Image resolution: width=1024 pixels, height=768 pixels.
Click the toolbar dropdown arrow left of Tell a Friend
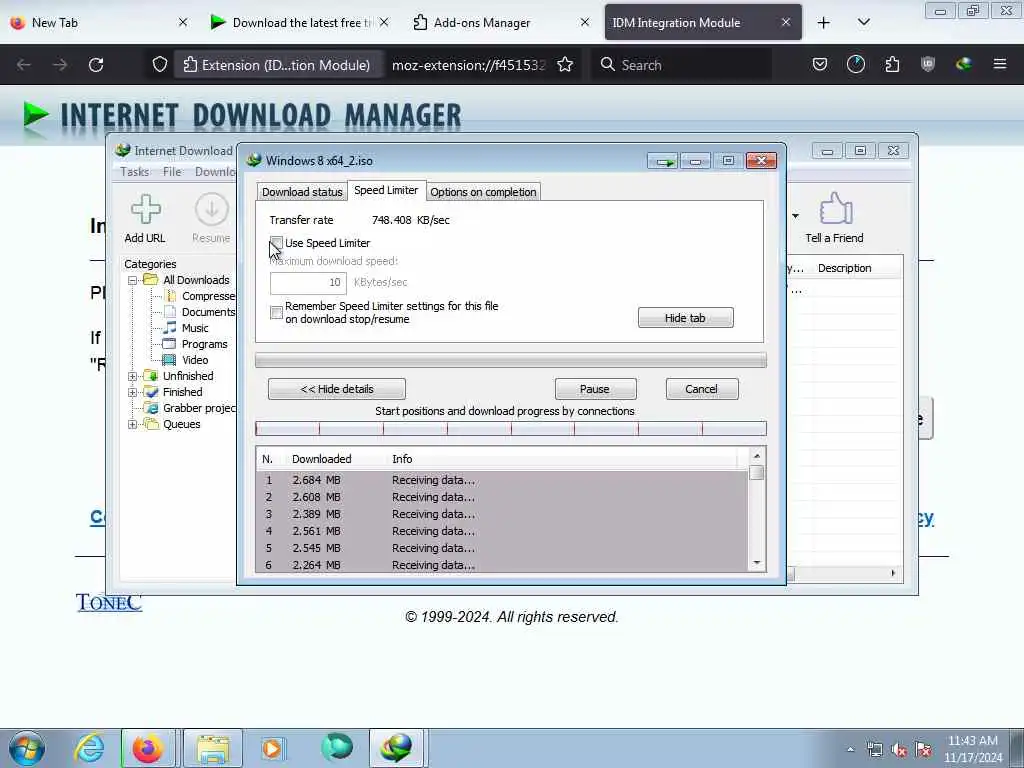(795, 216)
